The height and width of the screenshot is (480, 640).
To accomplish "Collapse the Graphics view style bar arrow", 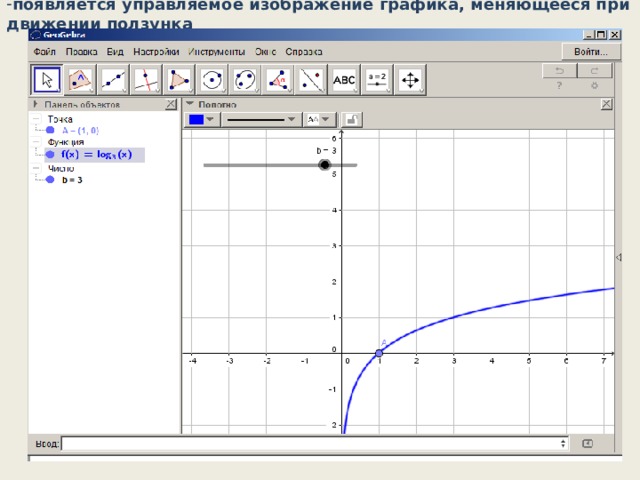I will pos(189,104).
